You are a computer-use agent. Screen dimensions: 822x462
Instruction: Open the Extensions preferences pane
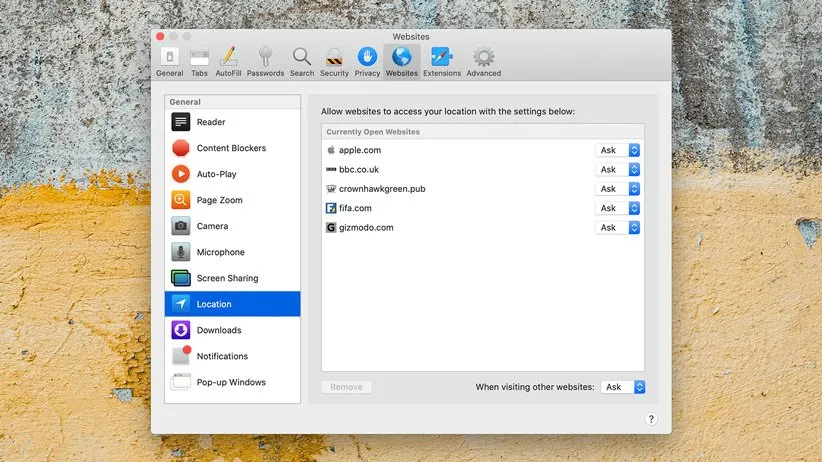tap(442, 60)
